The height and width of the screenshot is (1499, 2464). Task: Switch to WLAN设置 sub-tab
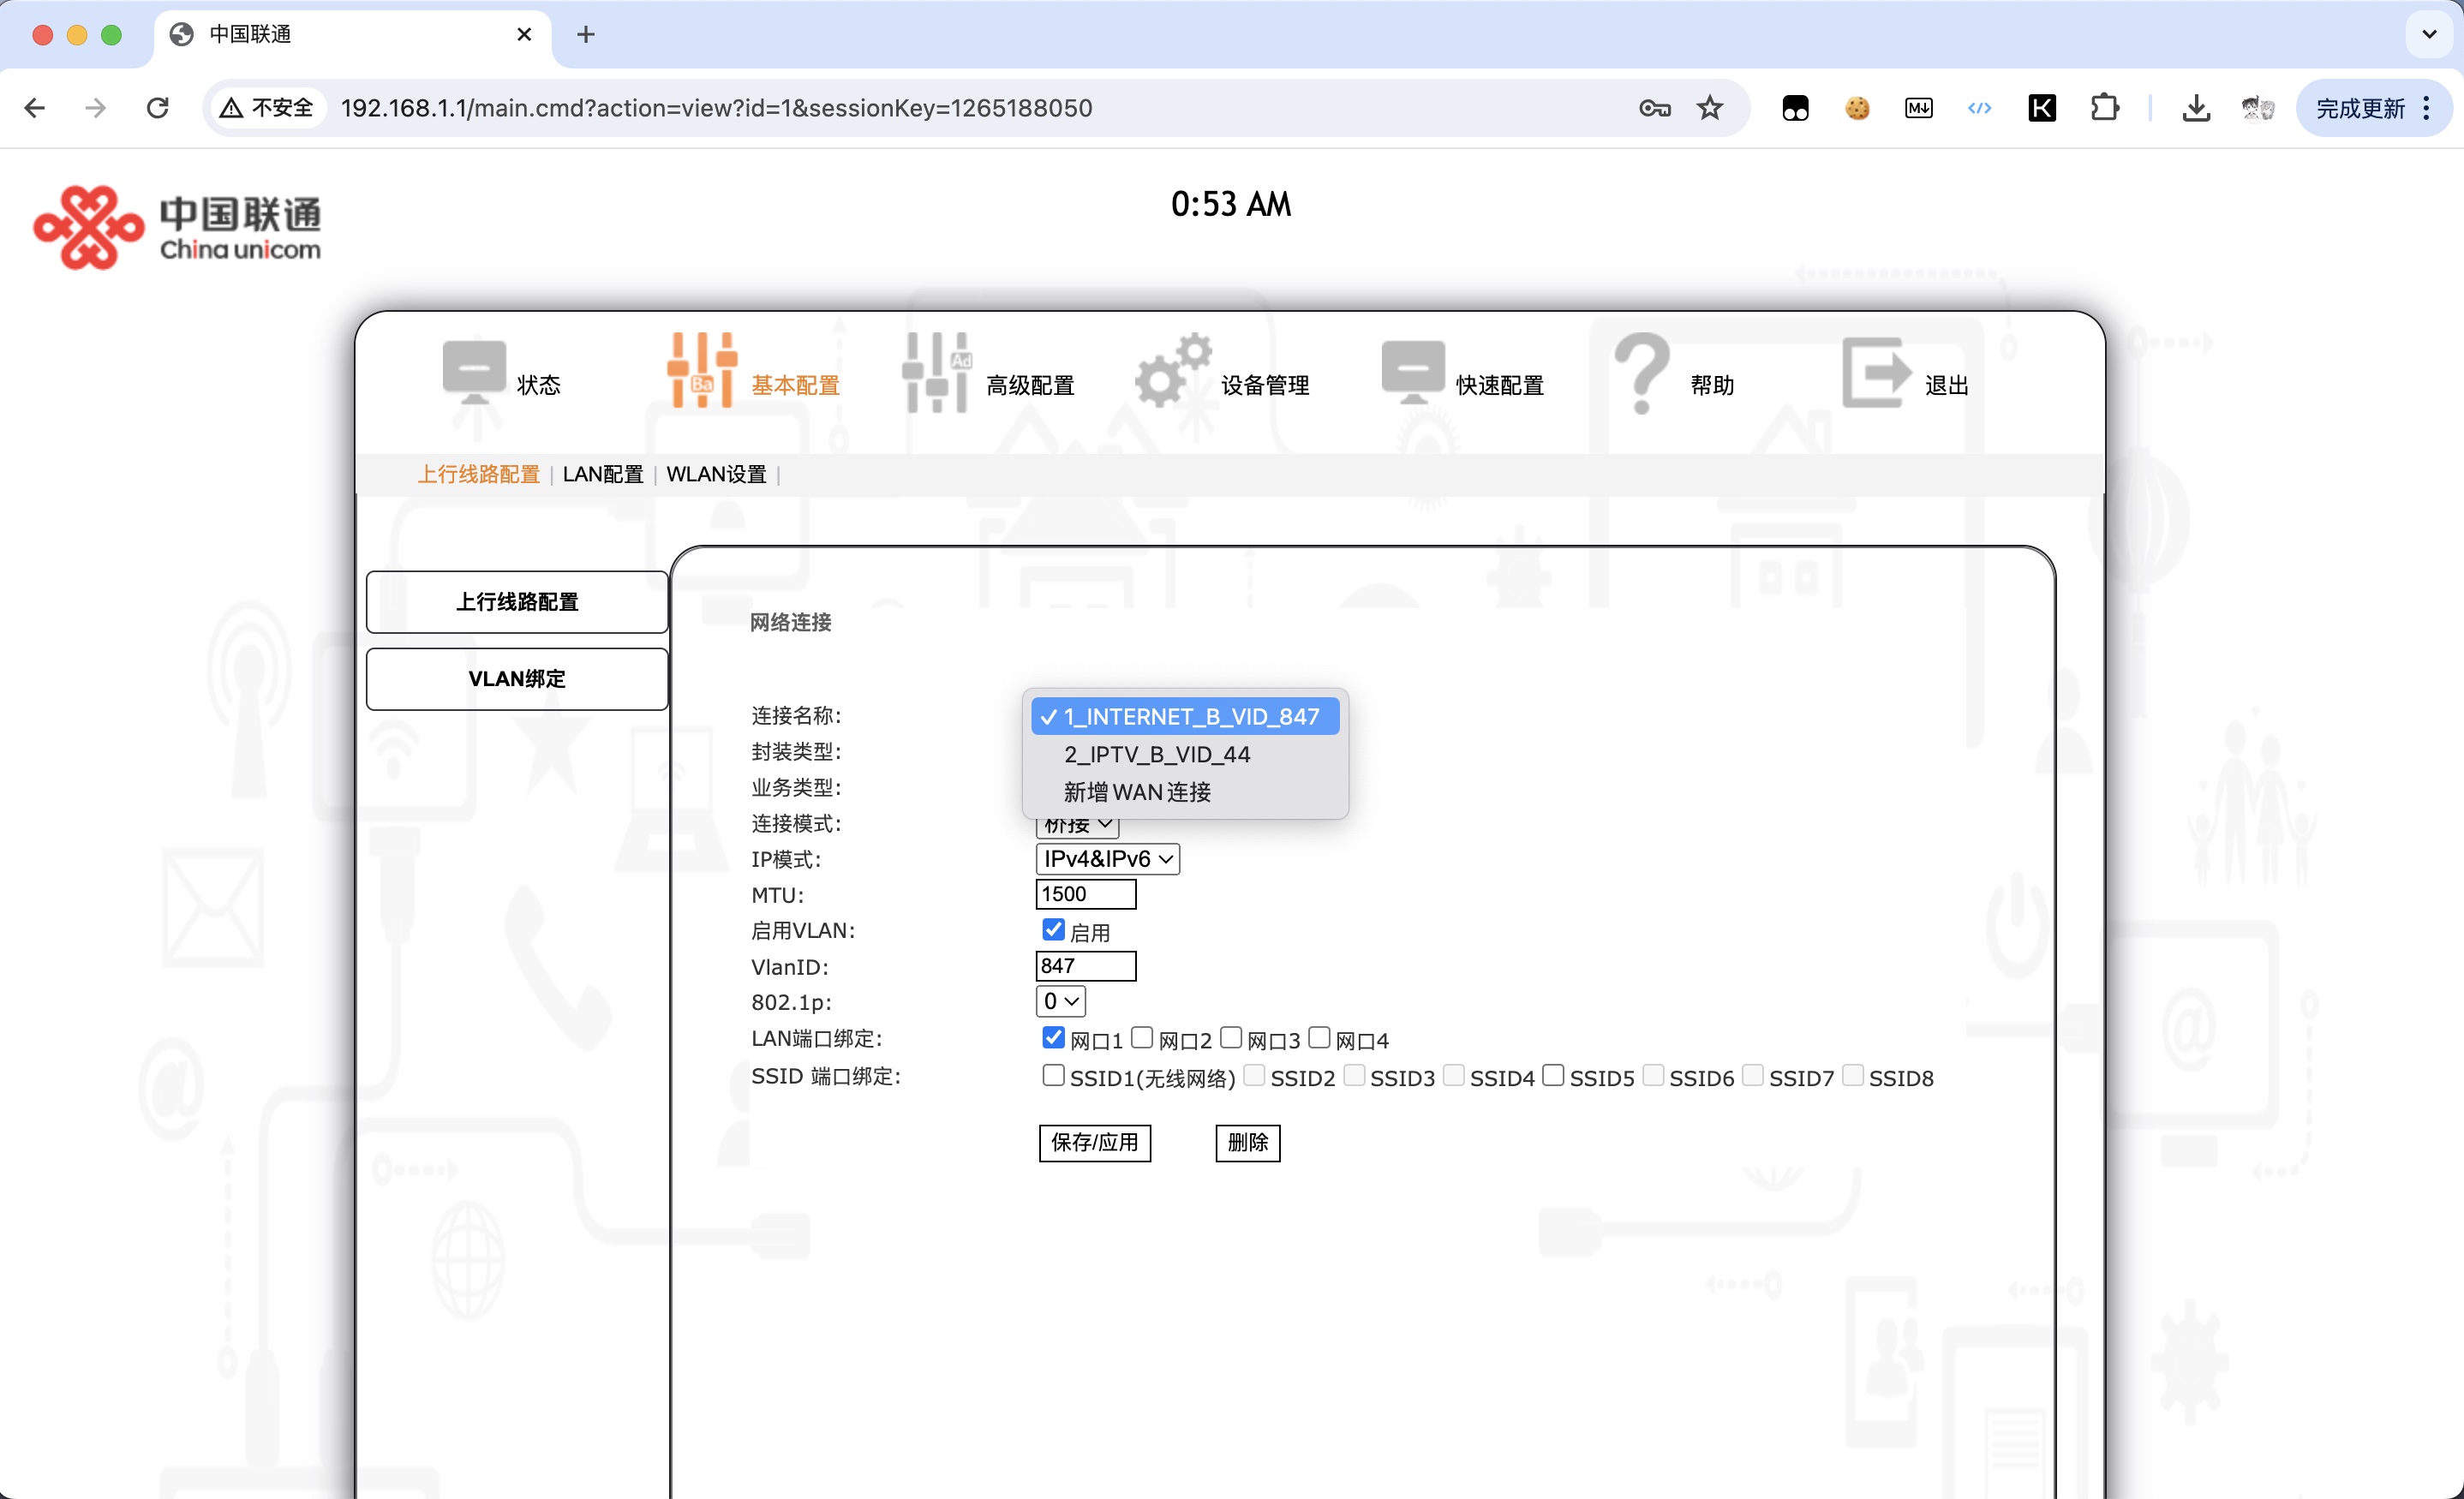tap(716, 474)
